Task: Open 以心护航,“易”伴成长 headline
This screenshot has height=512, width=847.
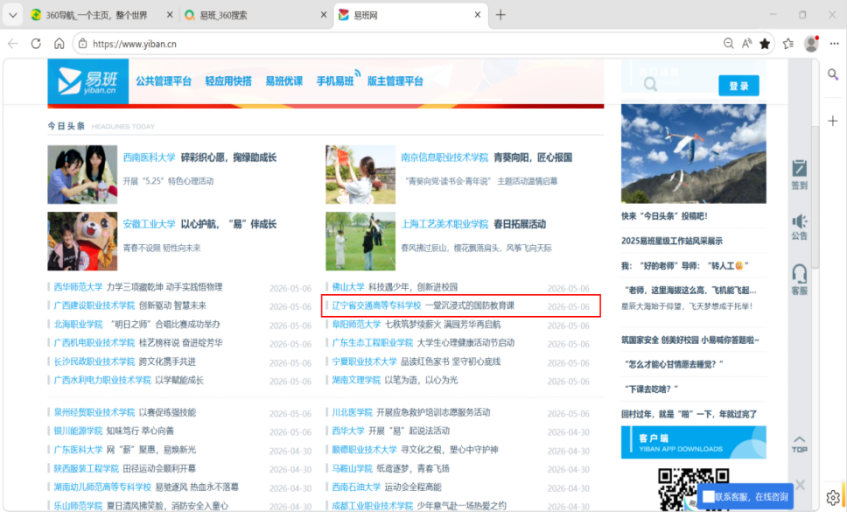Action: click(x=228, y=224)
